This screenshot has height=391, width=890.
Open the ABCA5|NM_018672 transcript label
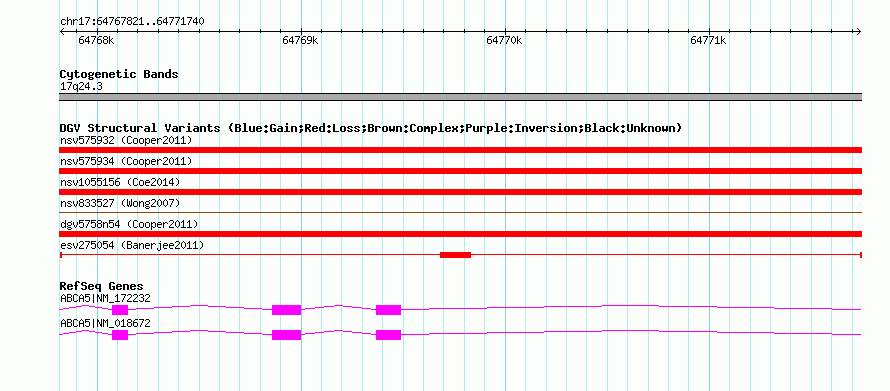105,323
